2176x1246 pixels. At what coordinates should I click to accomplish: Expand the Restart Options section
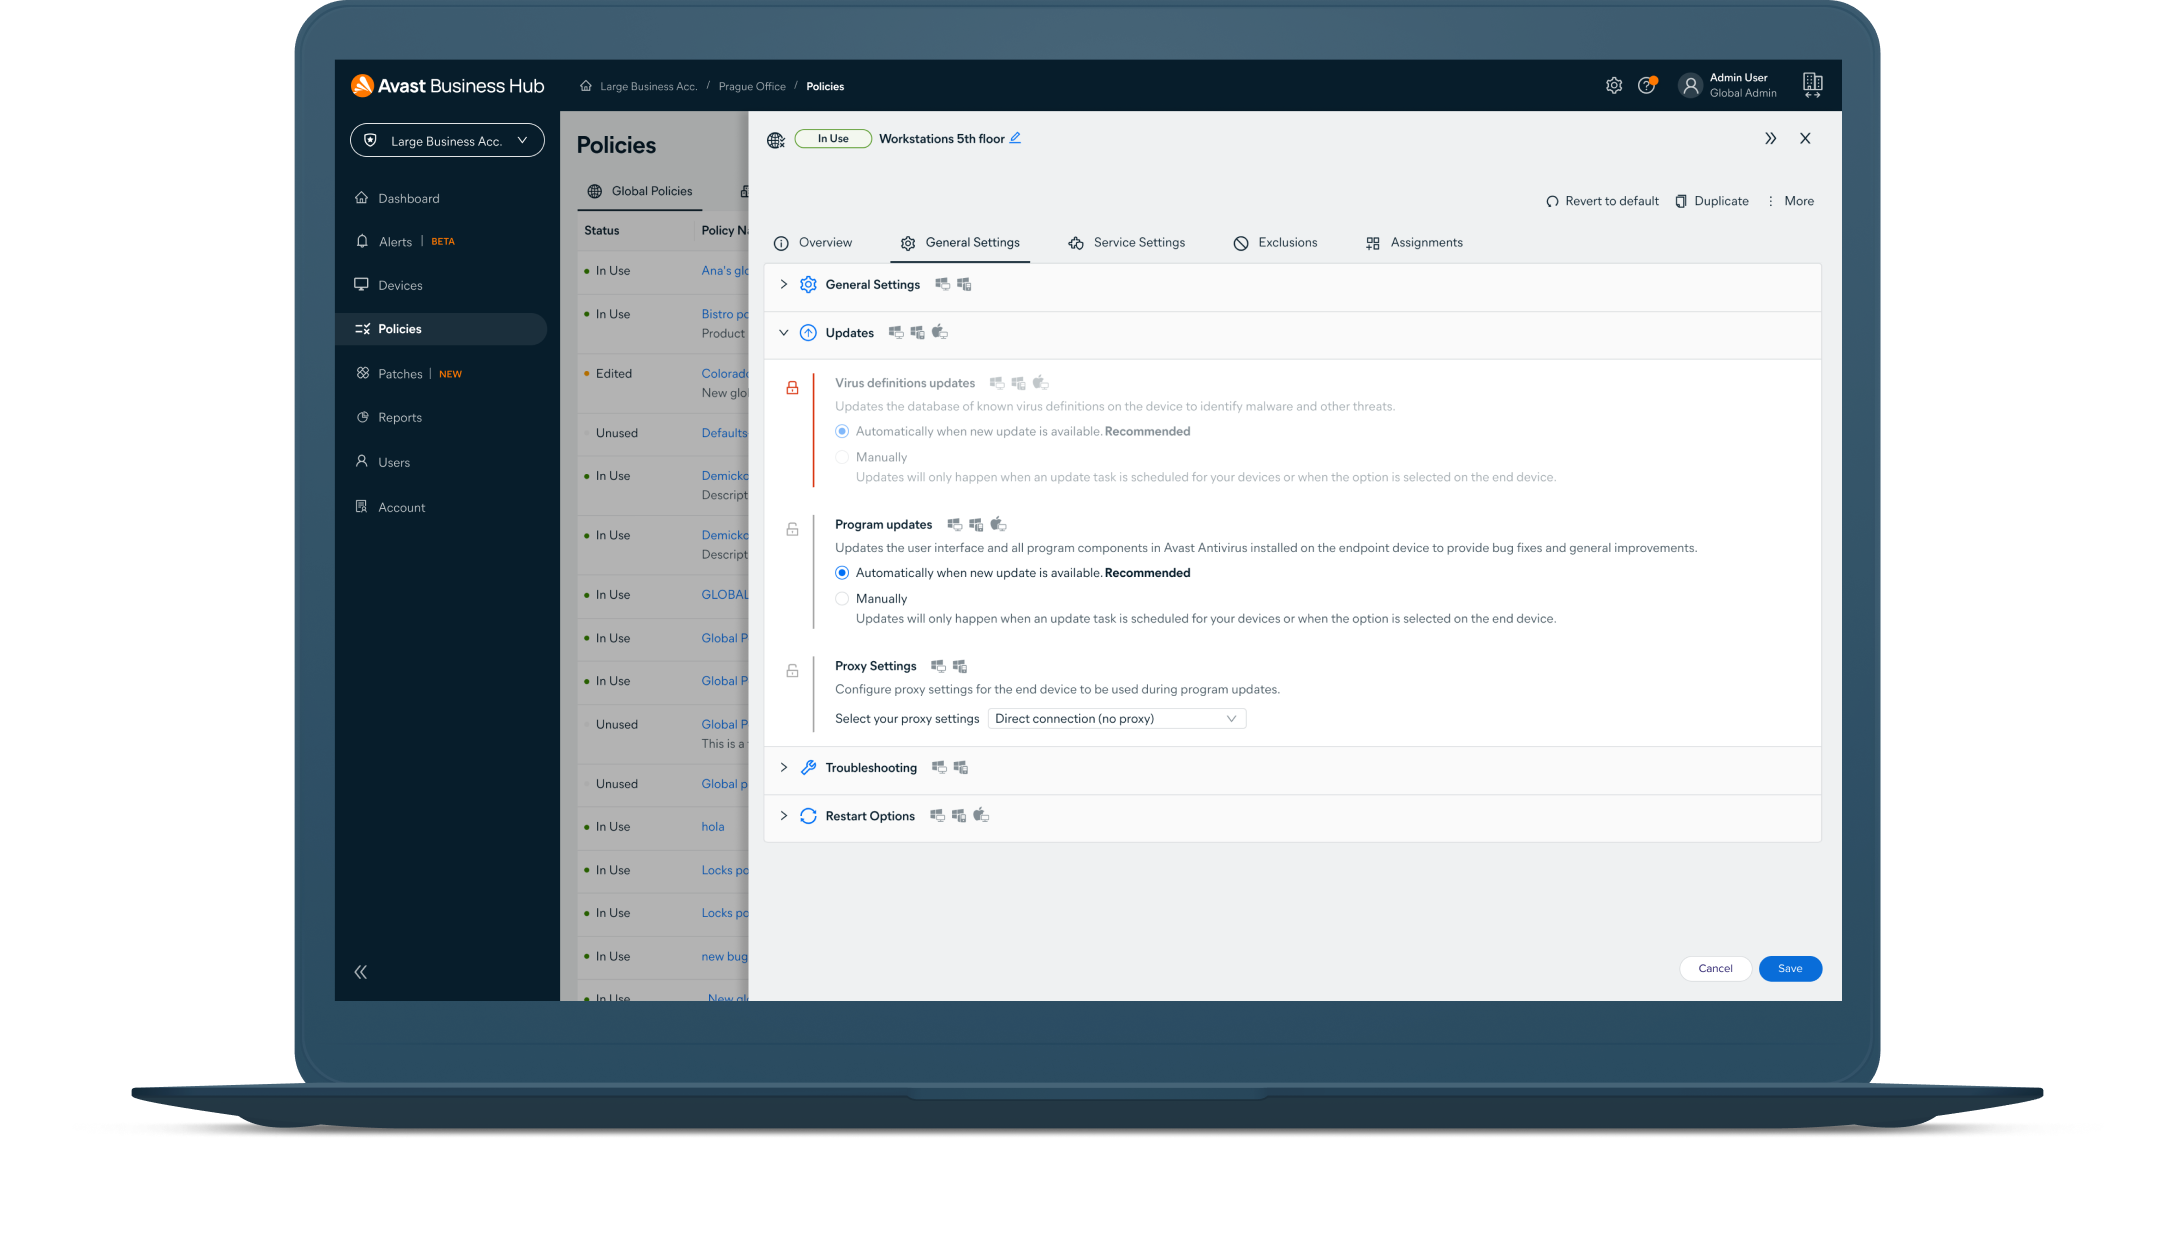(x=782, y=814)
